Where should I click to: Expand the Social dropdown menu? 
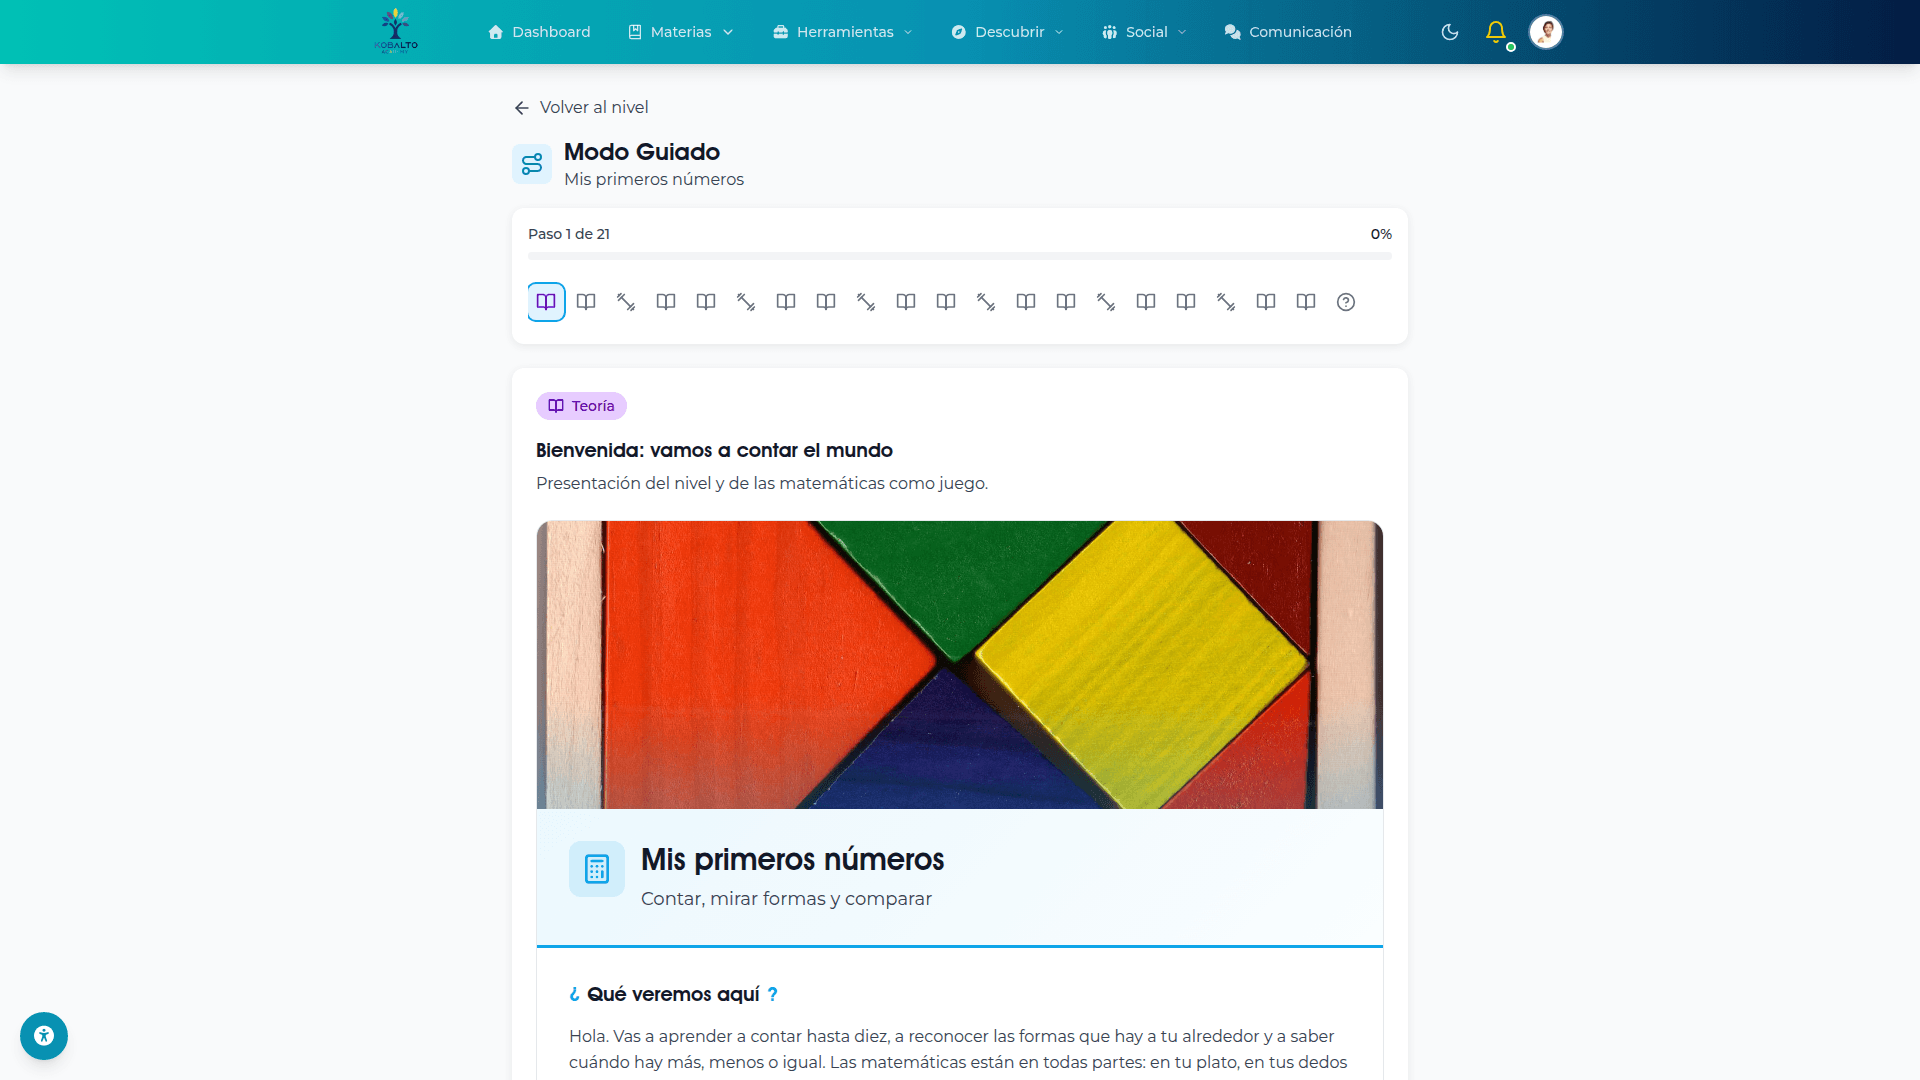tap(1144, 32)
